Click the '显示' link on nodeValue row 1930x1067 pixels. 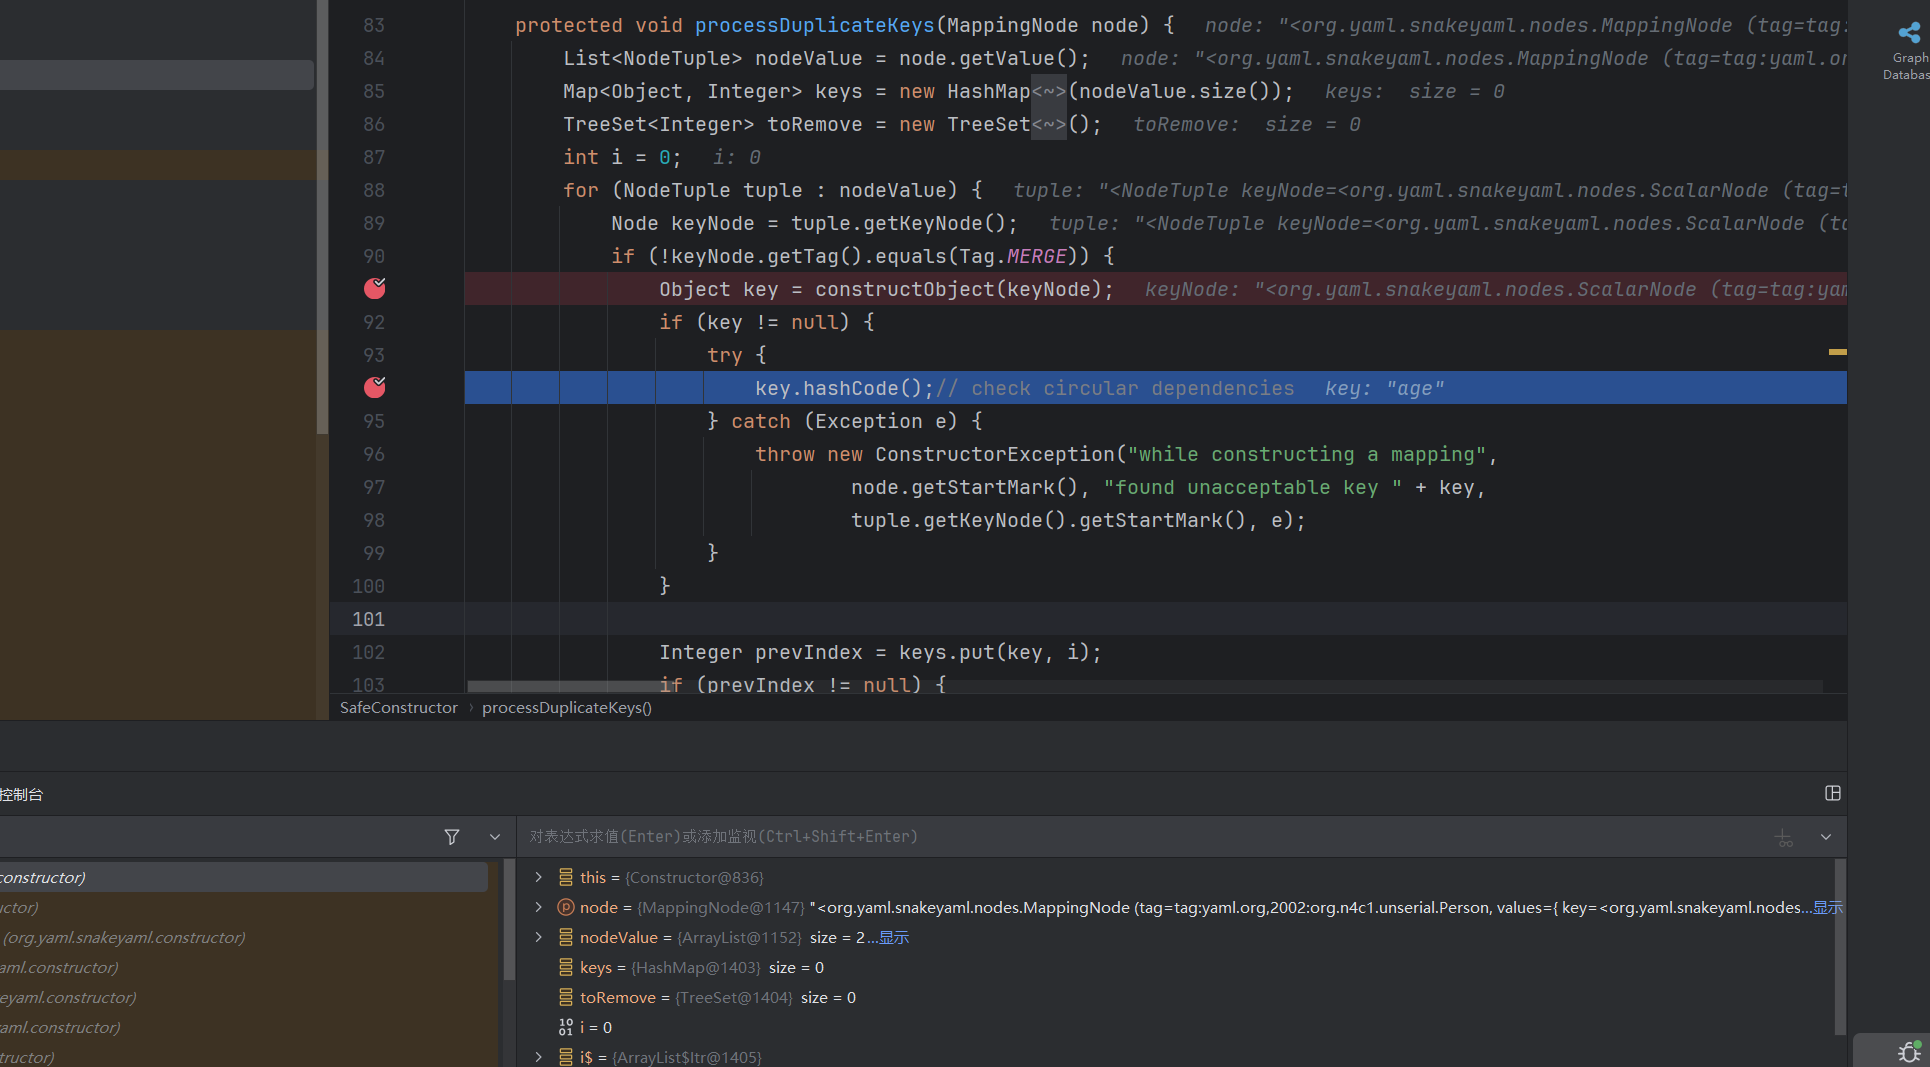click(894, 938)
